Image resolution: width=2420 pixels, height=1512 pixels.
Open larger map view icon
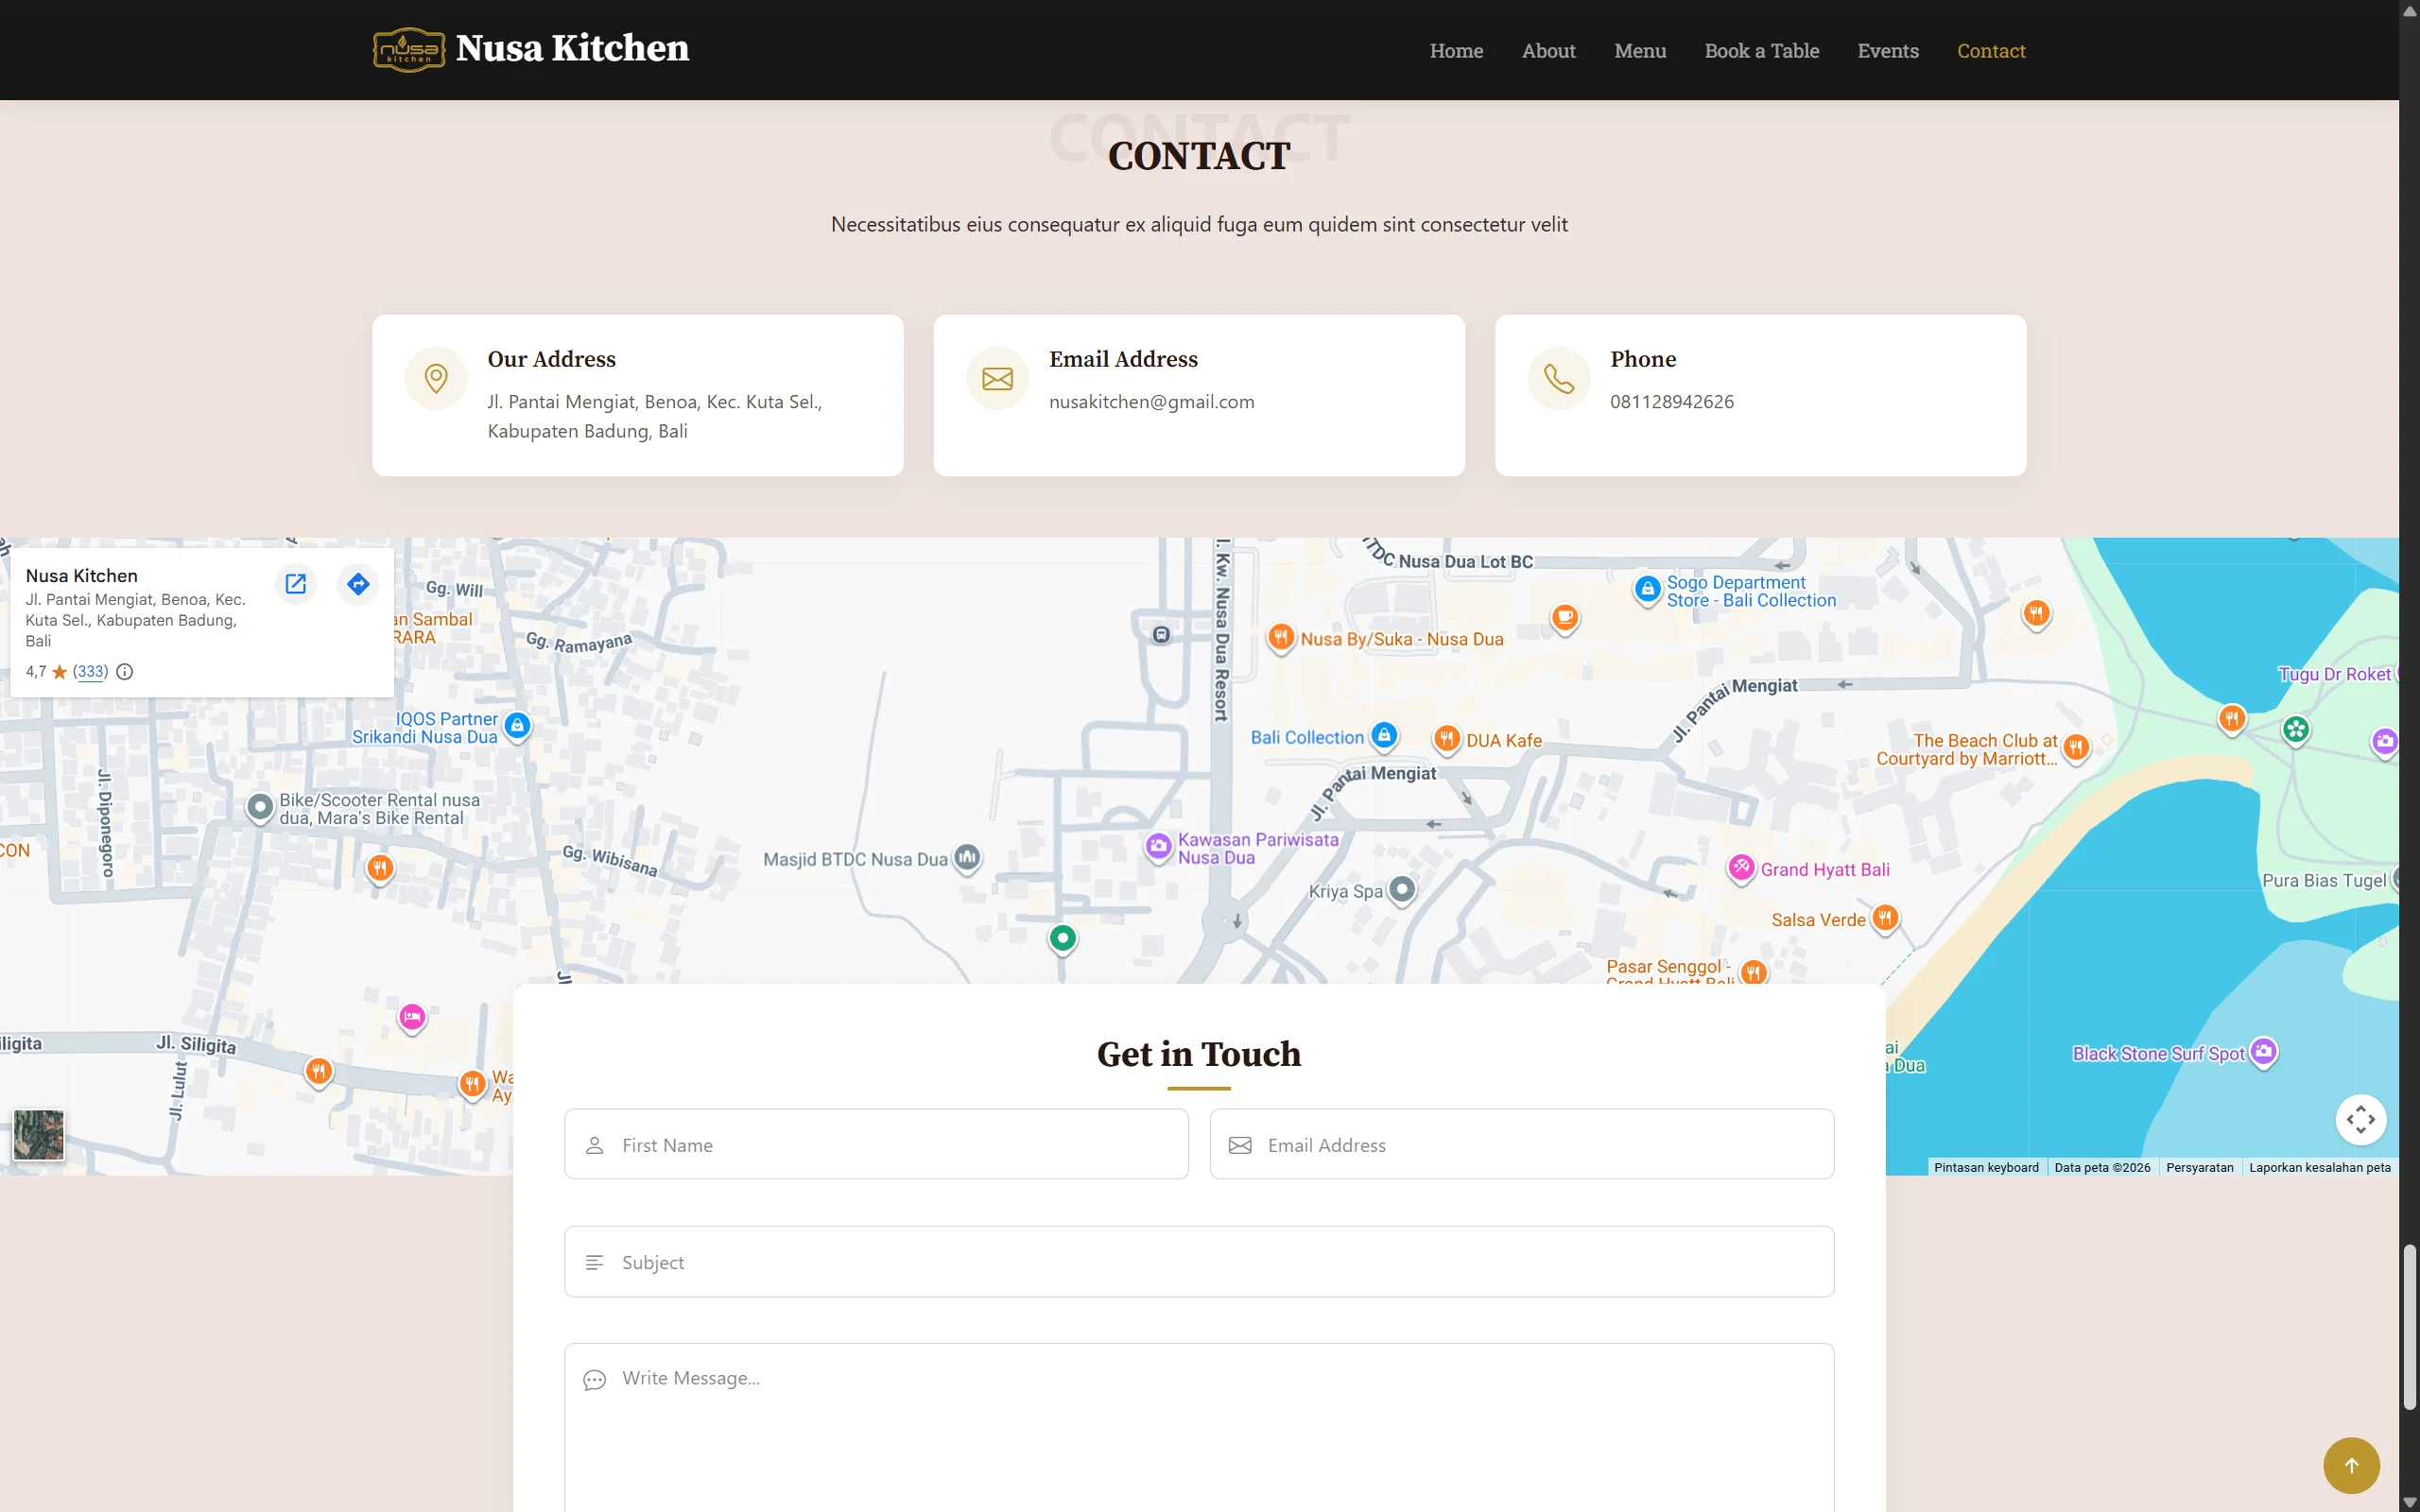point(296,584)
